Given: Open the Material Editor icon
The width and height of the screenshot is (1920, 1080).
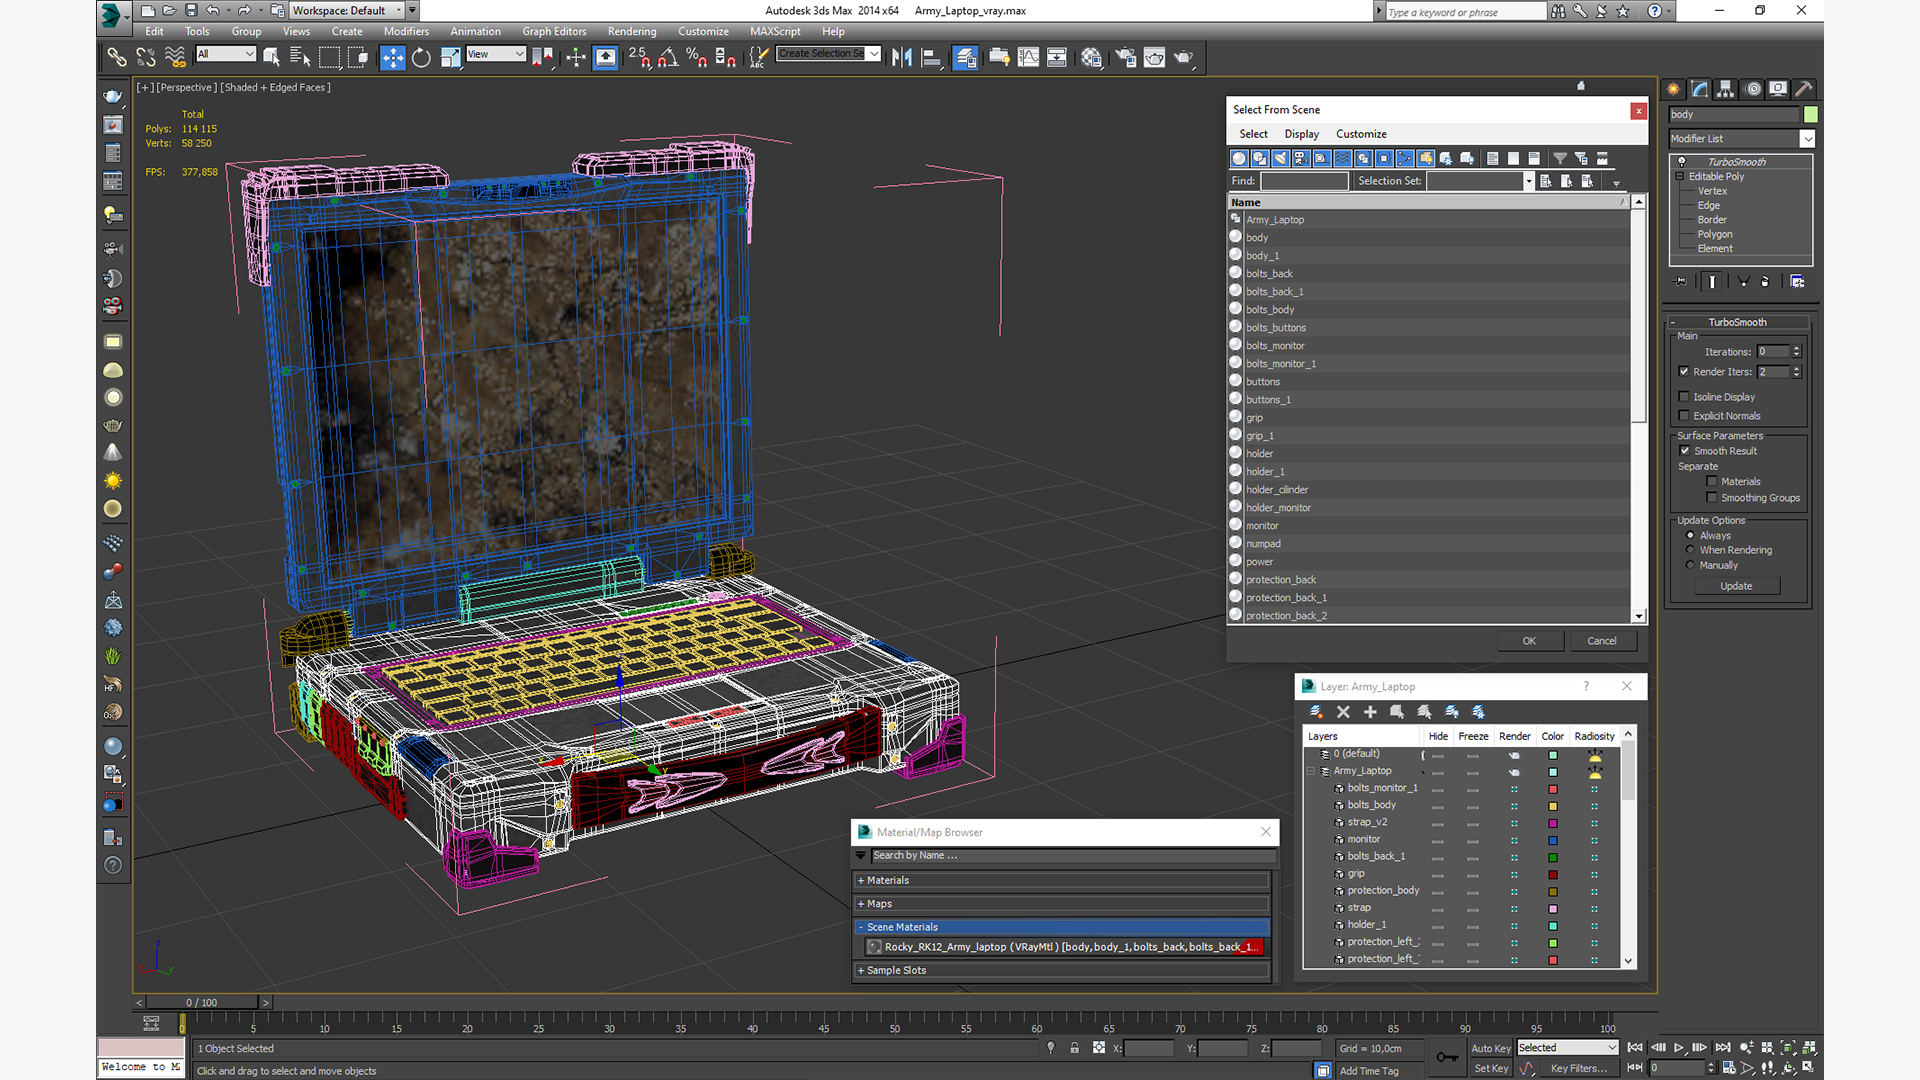Looking at the screenshot, I should coord(1091,58).
